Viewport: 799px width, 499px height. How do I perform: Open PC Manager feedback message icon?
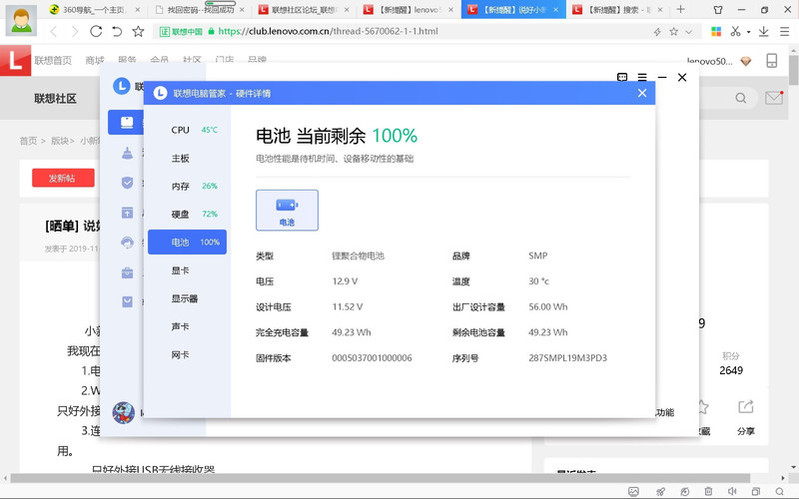click(x=622, y=77)
